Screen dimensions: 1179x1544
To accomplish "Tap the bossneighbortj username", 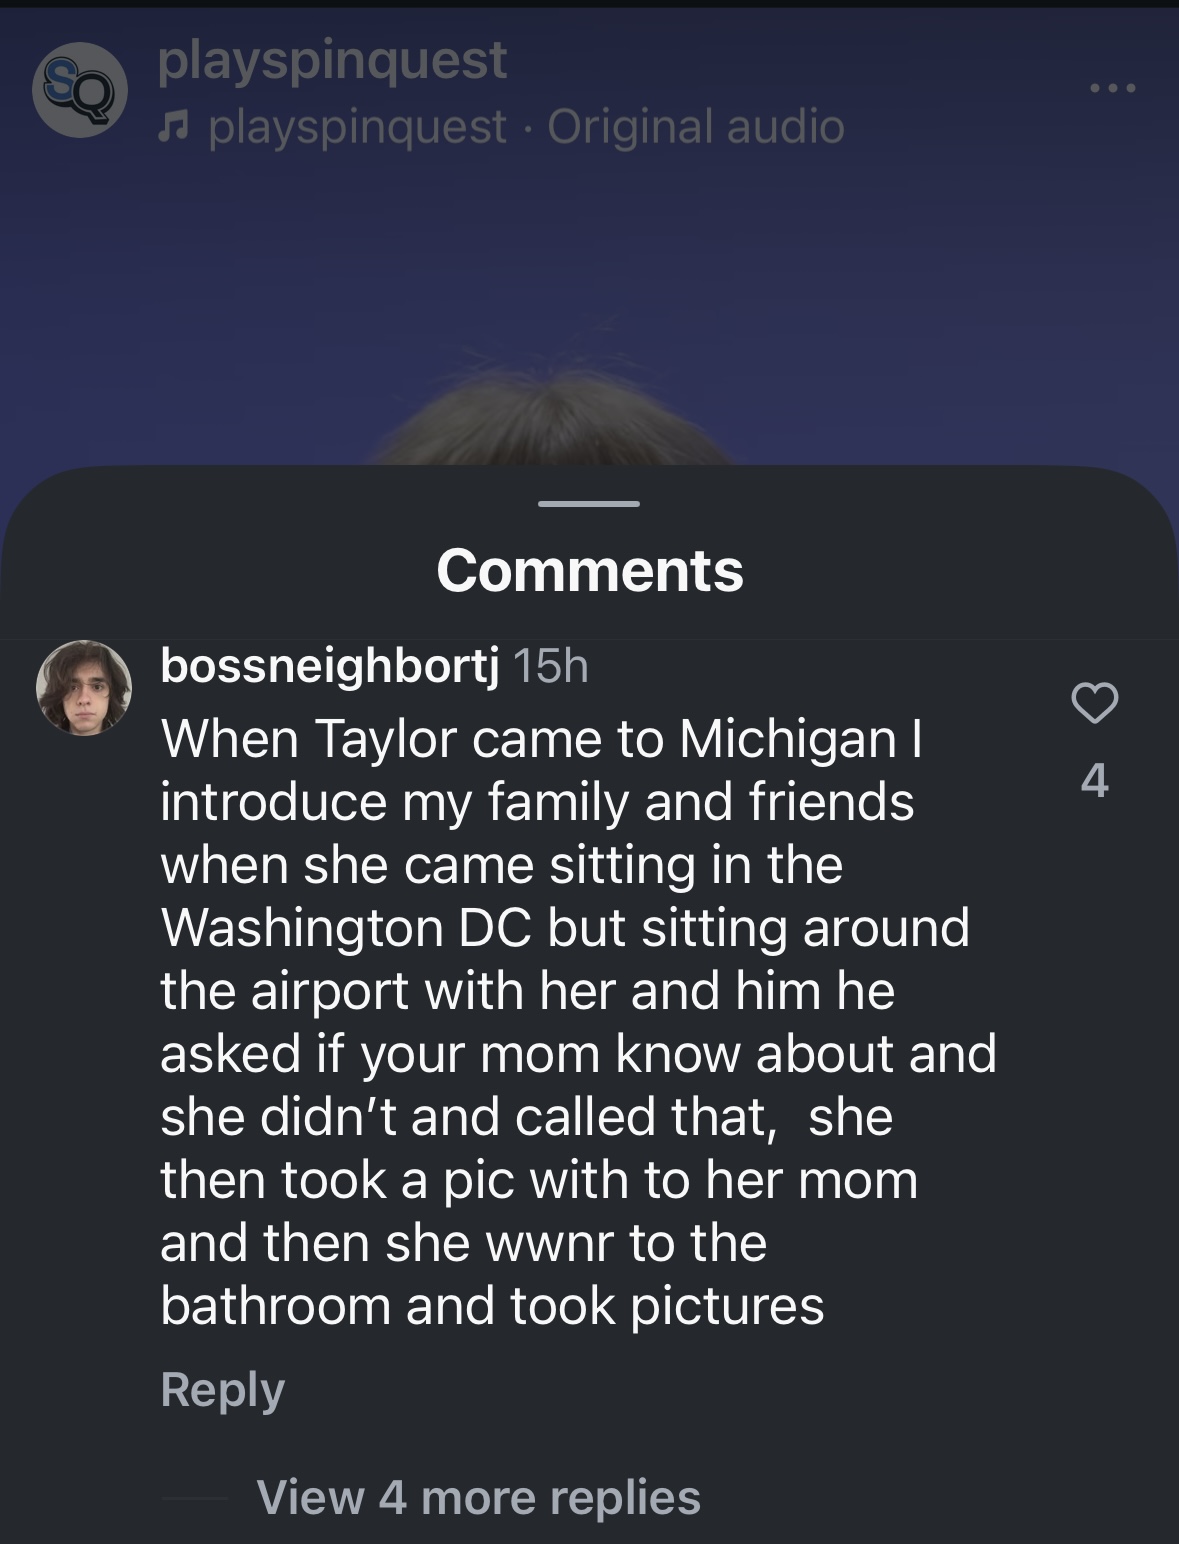I will tap(330, 666).
